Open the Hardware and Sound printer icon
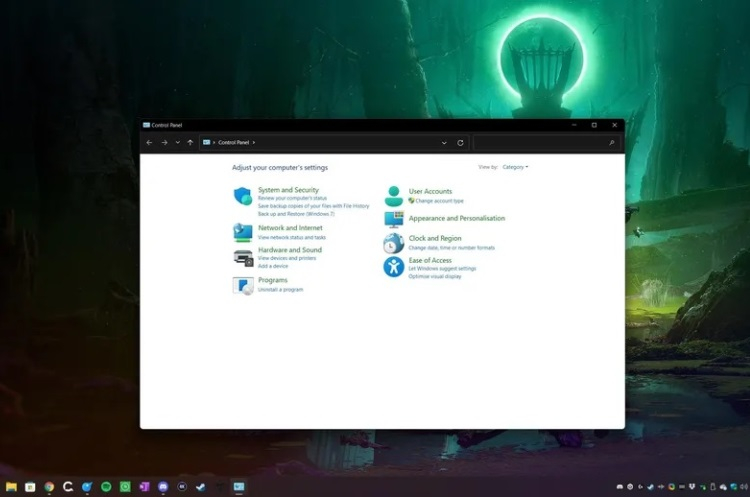This screenshot has width=750, height=497. tap(243, 258)
